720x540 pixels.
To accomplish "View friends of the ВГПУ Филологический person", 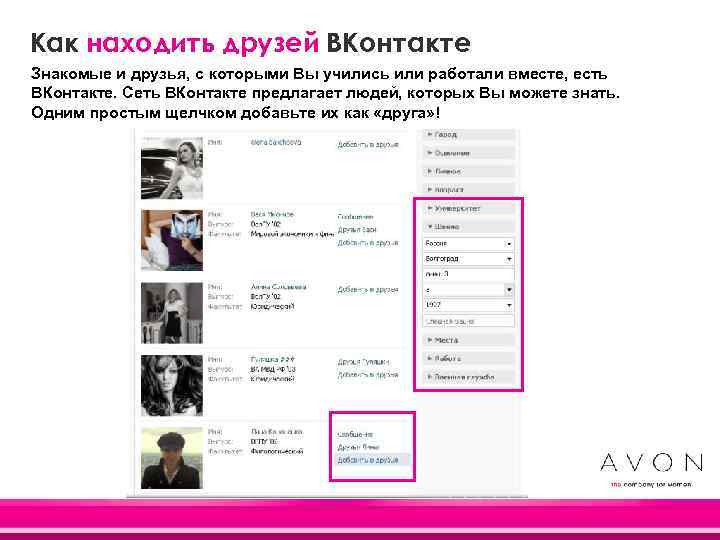I will [359, 447].
